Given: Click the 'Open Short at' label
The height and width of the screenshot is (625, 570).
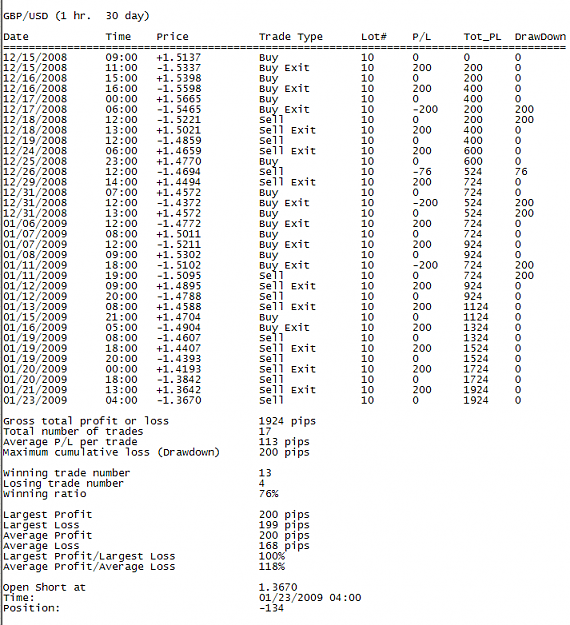Looking at the screenshot, I should (44, 588).
